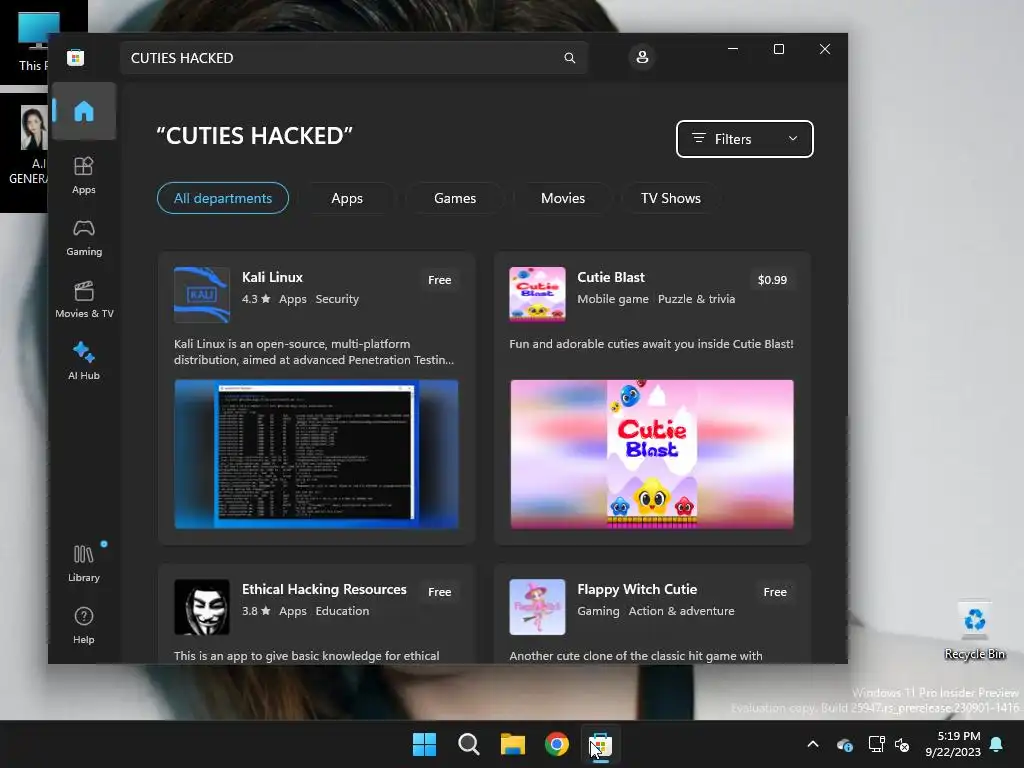1024x768 pixels.
Task: Open Flappy Witch Cutie title
Action: pyautogui.click(x=637, y=589)
